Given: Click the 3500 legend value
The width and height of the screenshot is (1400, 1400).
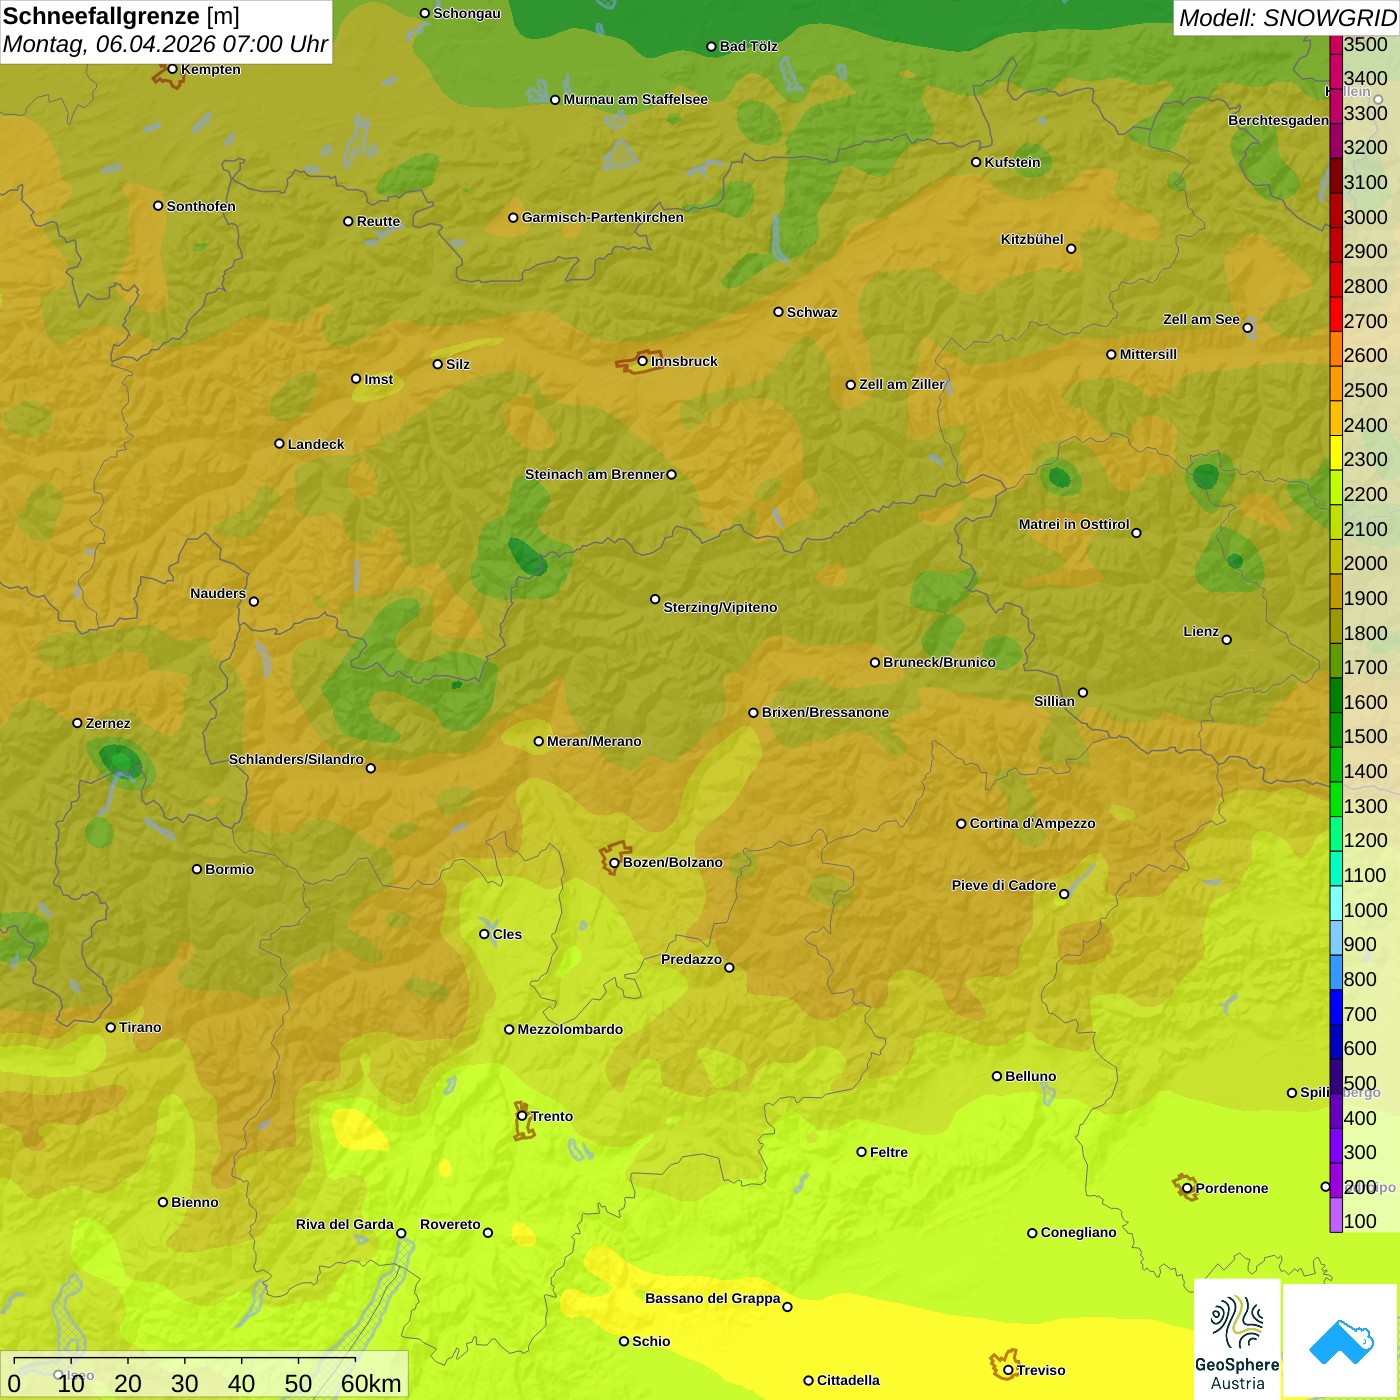Looking at the screenshot, I should tap(1366, 44).
